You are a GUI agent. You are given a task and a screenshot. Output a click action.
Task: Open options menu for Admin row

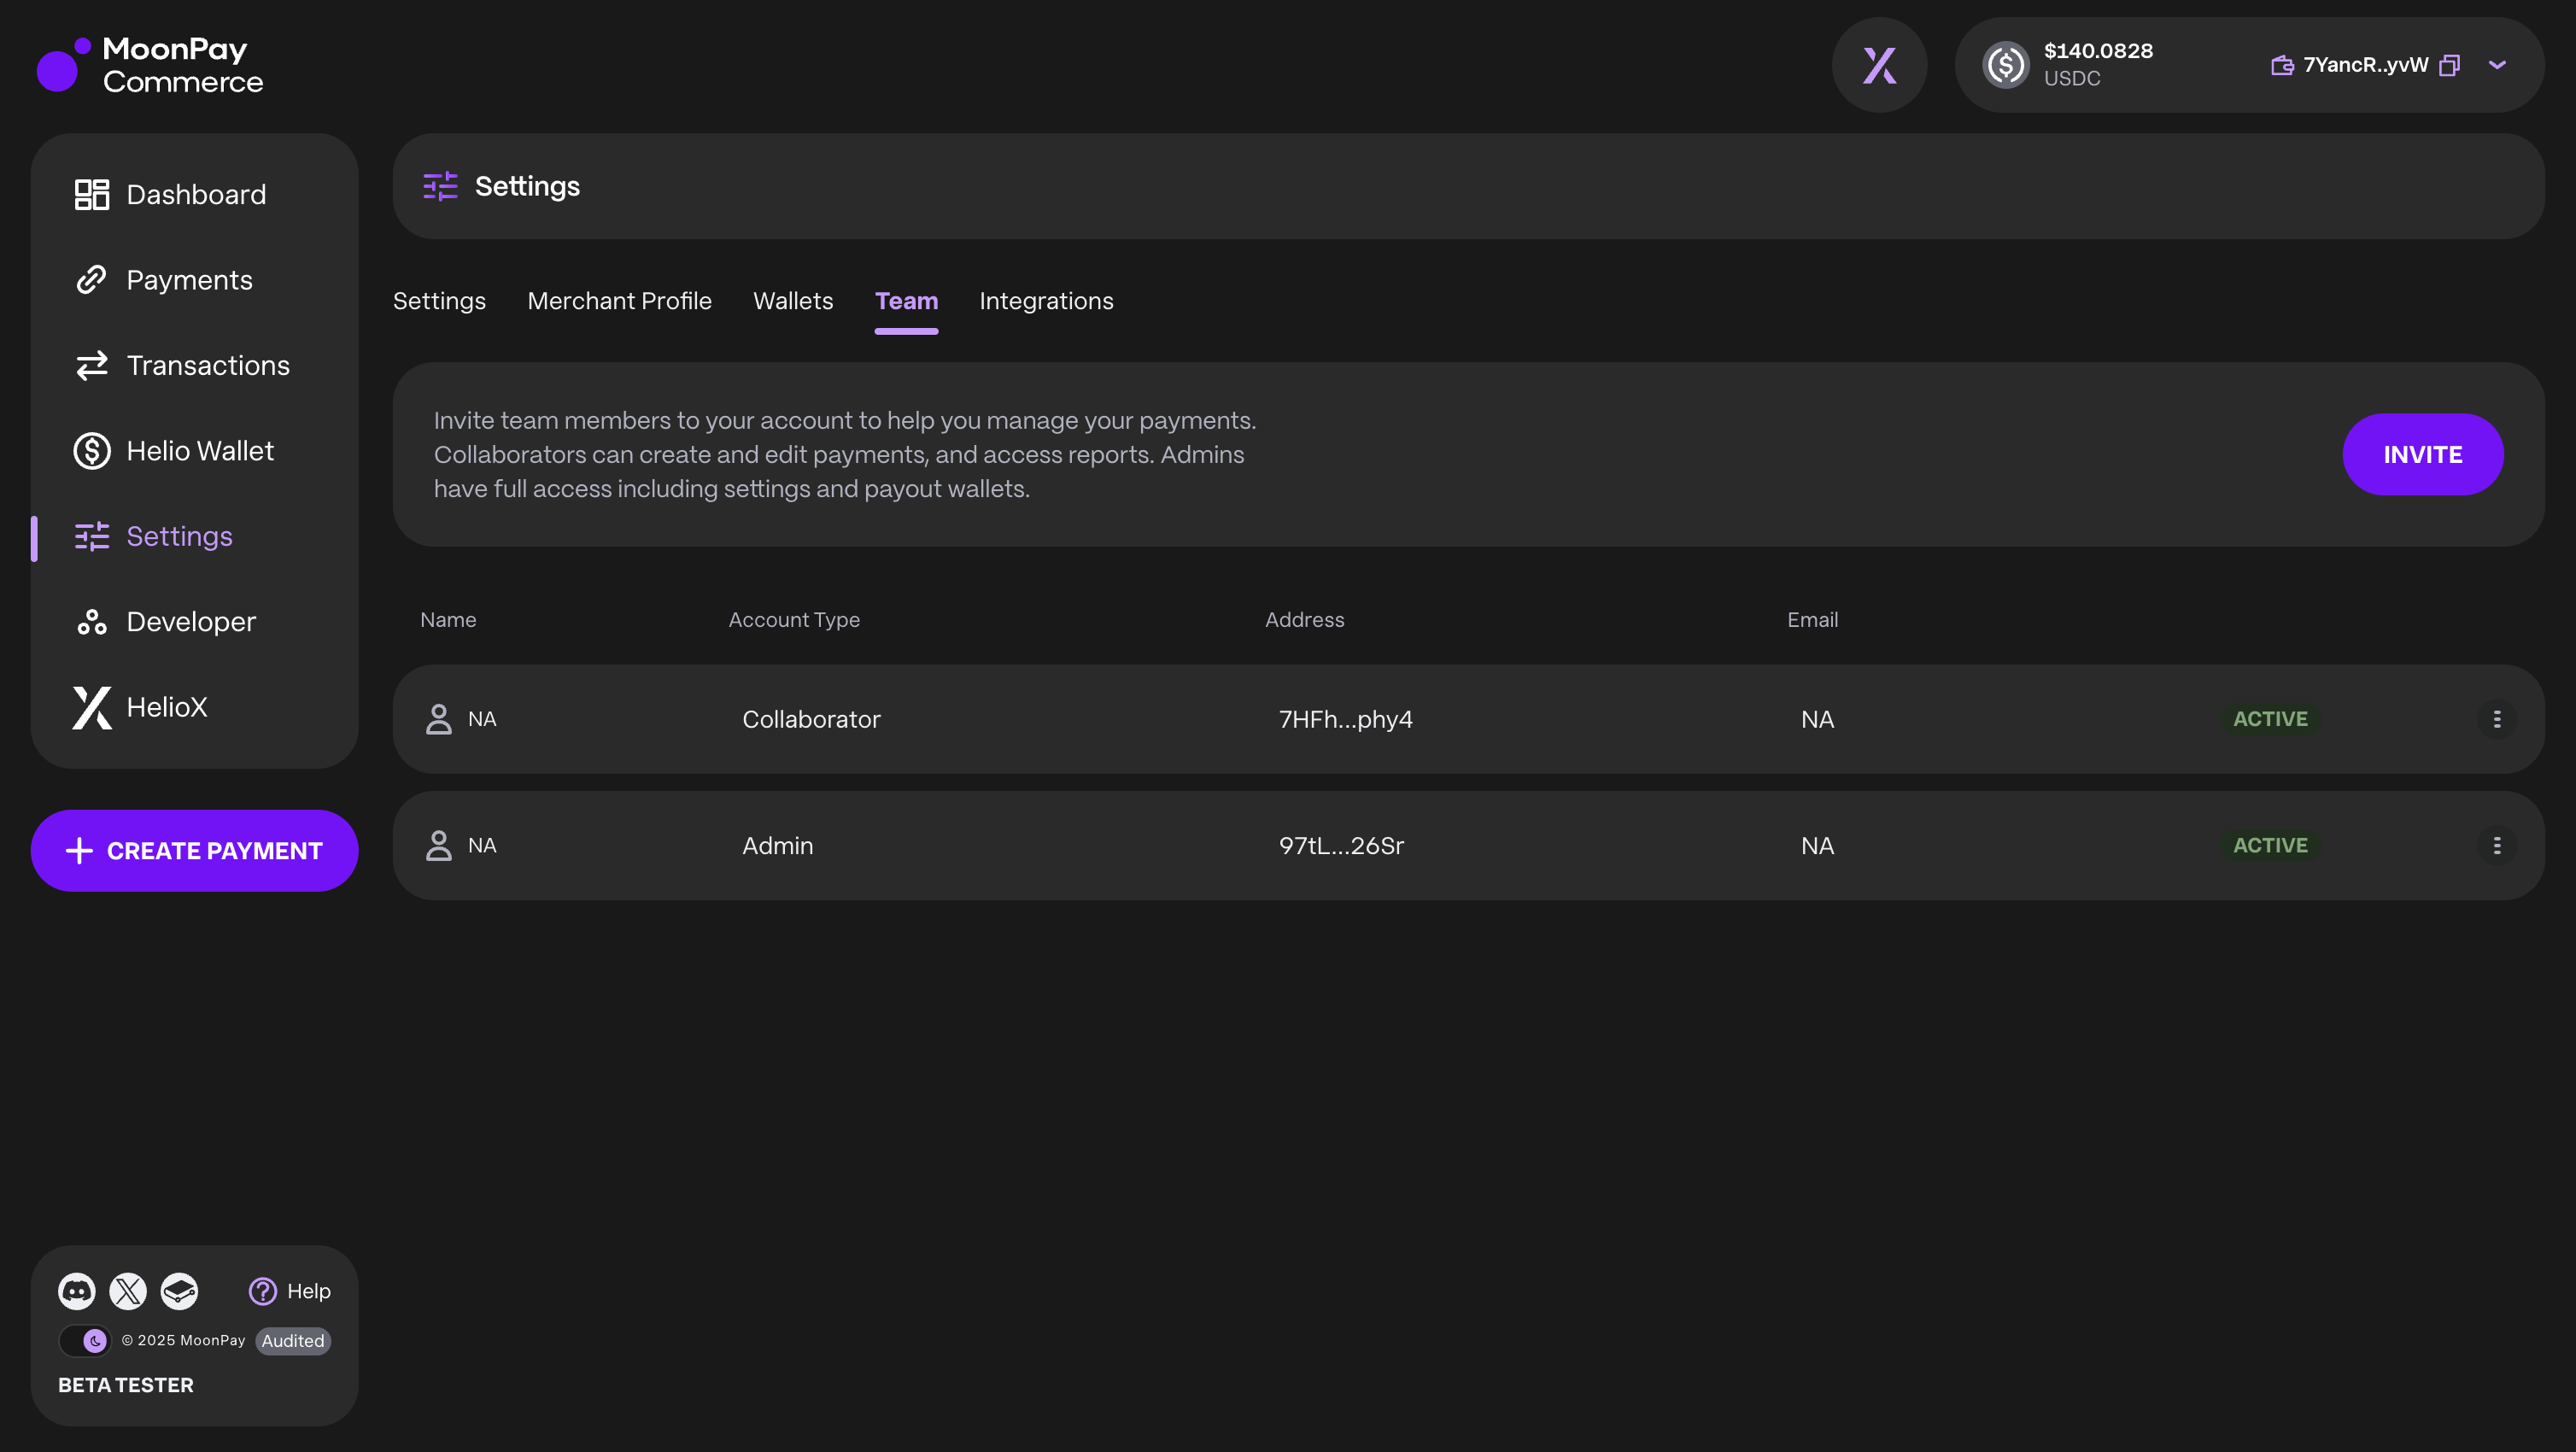click(x=2496, y=846)
